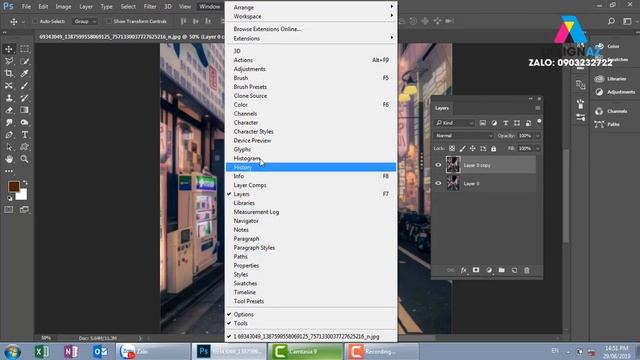Open the Libraries panel icon
The width and height of the screenshot is (640, 360).
click(599, 79)
